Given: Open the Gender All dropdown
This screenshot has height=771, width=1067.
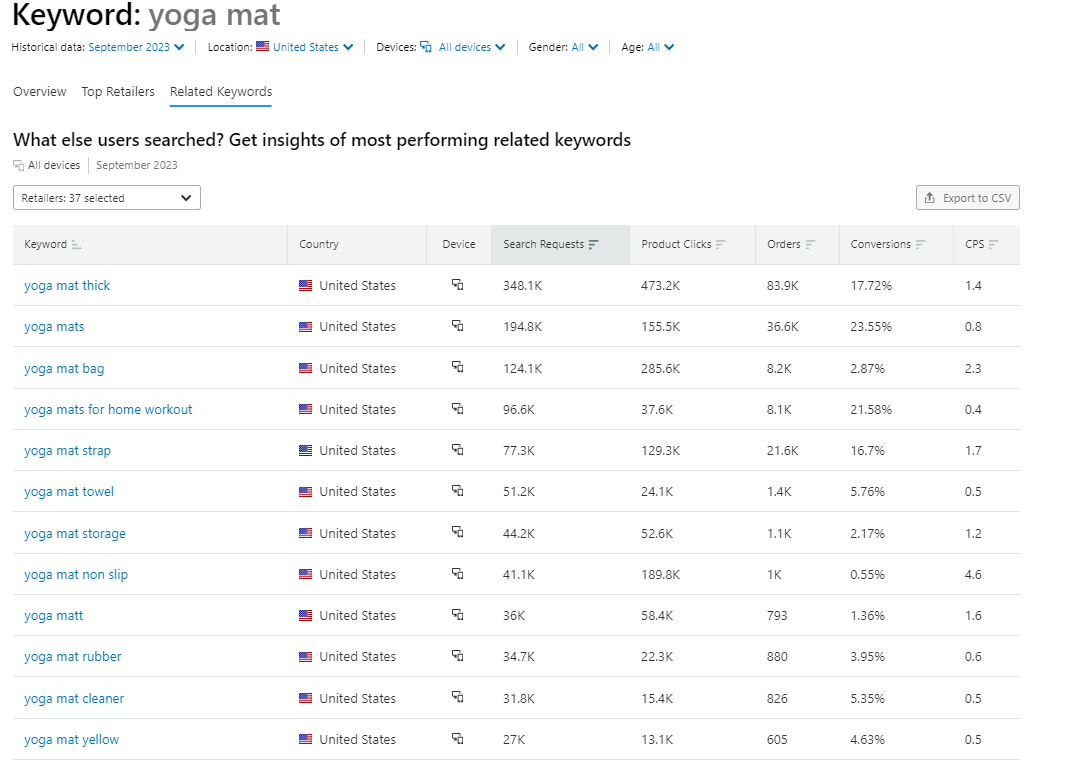Looking at the screenshot, I should tap(585, 47).
